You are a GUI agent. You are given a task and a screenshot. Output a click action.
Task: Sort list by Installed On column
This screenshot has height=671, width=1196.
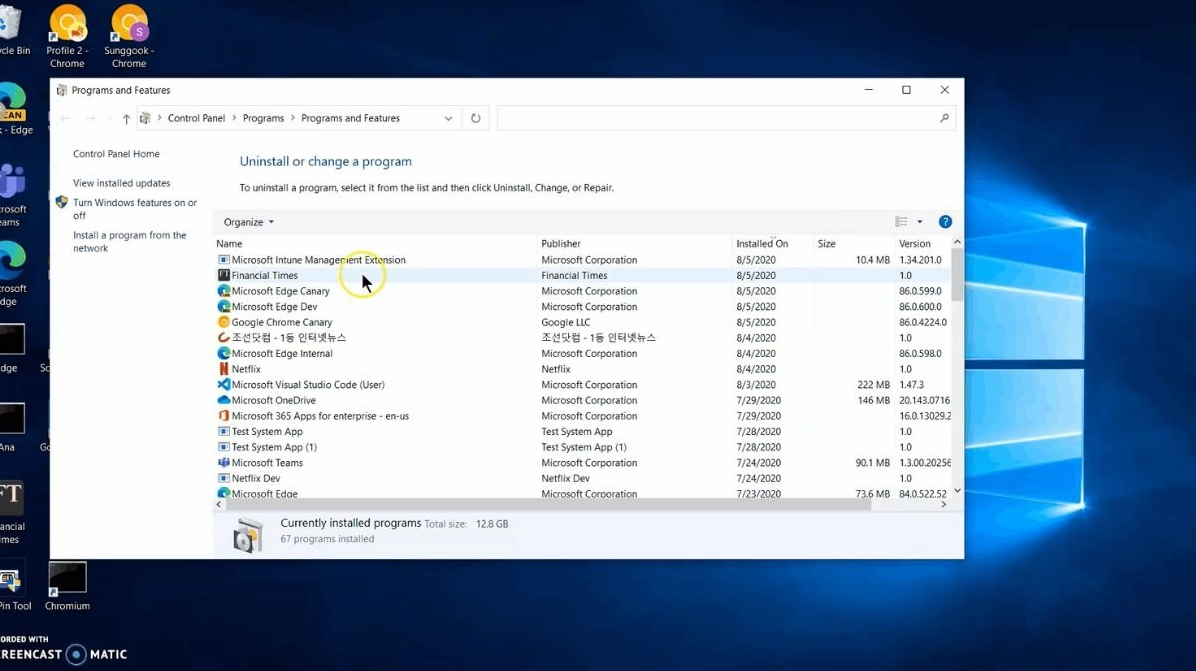(762, 243)
